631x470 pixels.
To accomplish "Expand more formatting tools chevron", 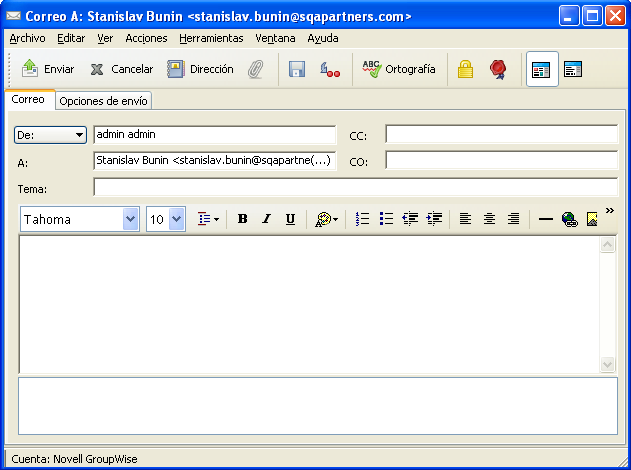I will click(610, 210).
